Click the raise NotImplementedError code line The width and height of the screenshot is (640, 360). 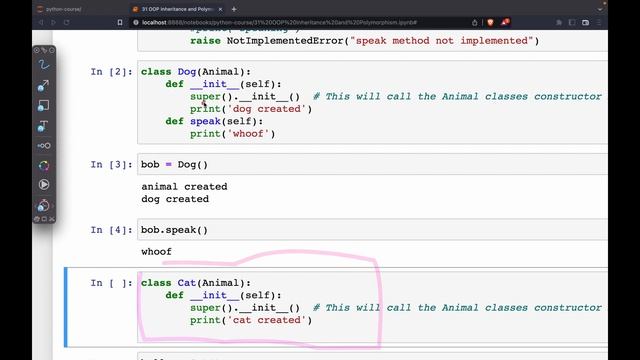click(x=364, y=41)
